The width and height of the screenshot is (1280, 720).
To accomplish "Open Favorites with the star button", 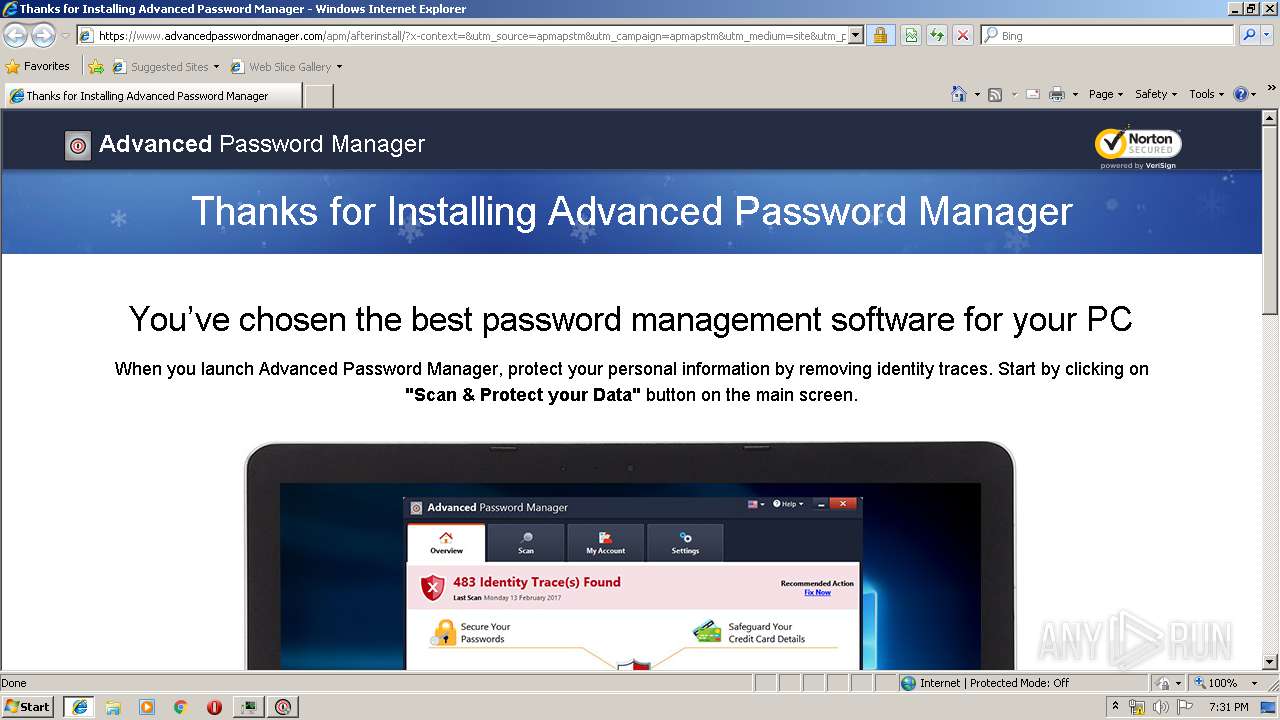I will click(37, 66).
